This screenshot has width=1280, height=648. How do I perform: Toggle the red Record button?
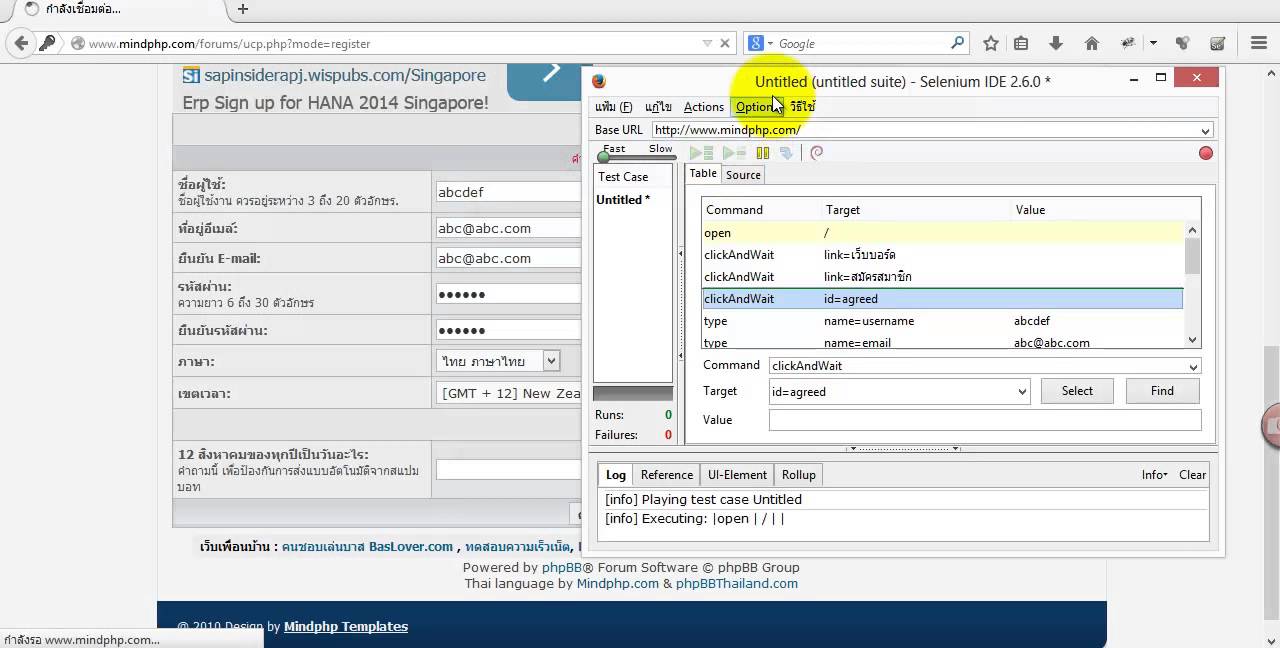click(x=1206, y=153)
